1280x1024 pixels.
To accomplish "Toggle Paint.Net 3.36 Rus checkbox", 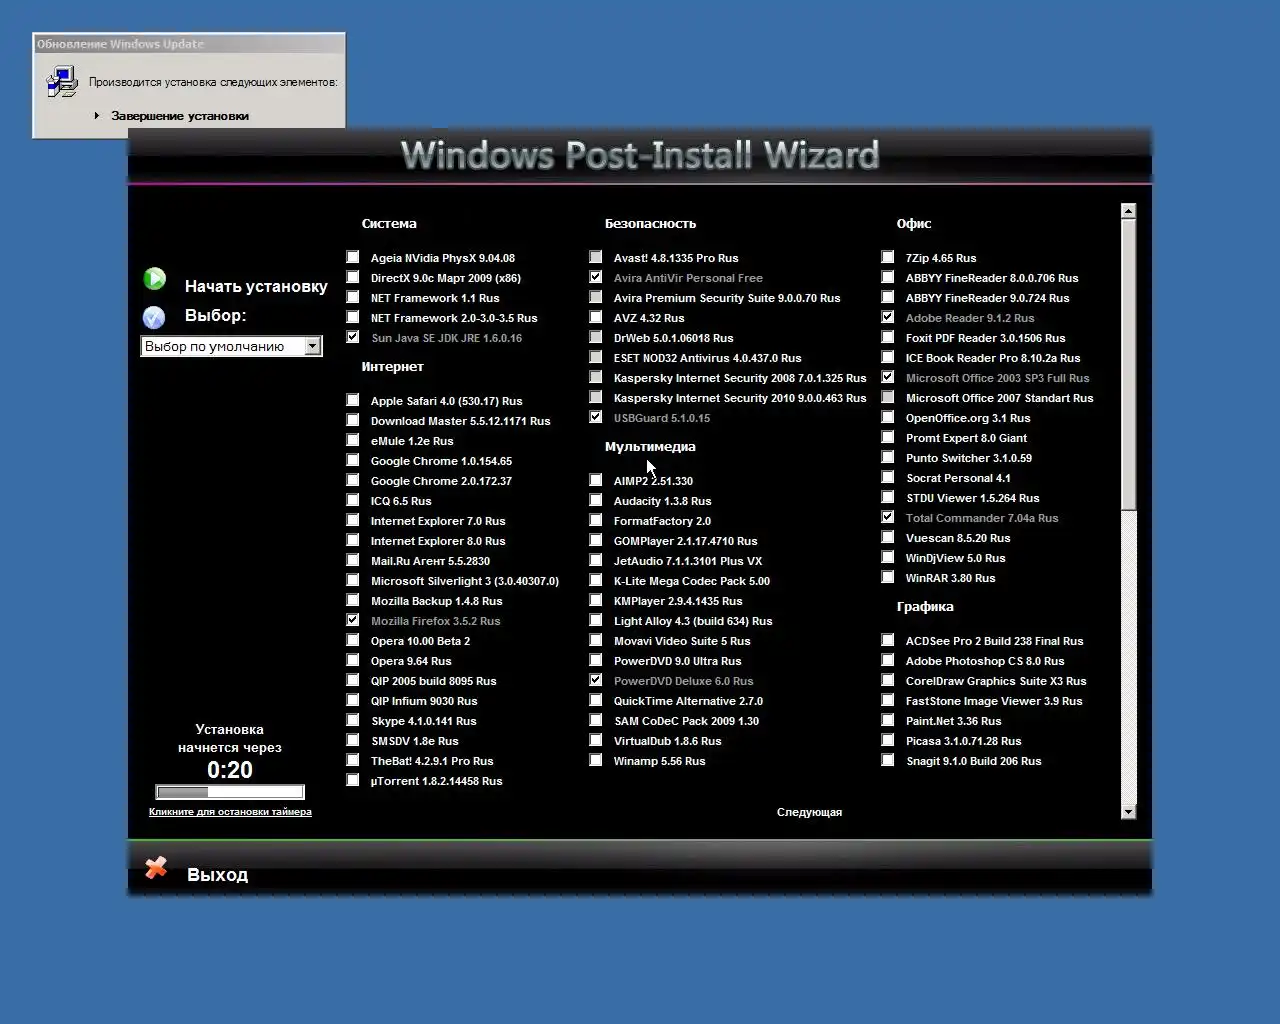I will coord(888,720).
